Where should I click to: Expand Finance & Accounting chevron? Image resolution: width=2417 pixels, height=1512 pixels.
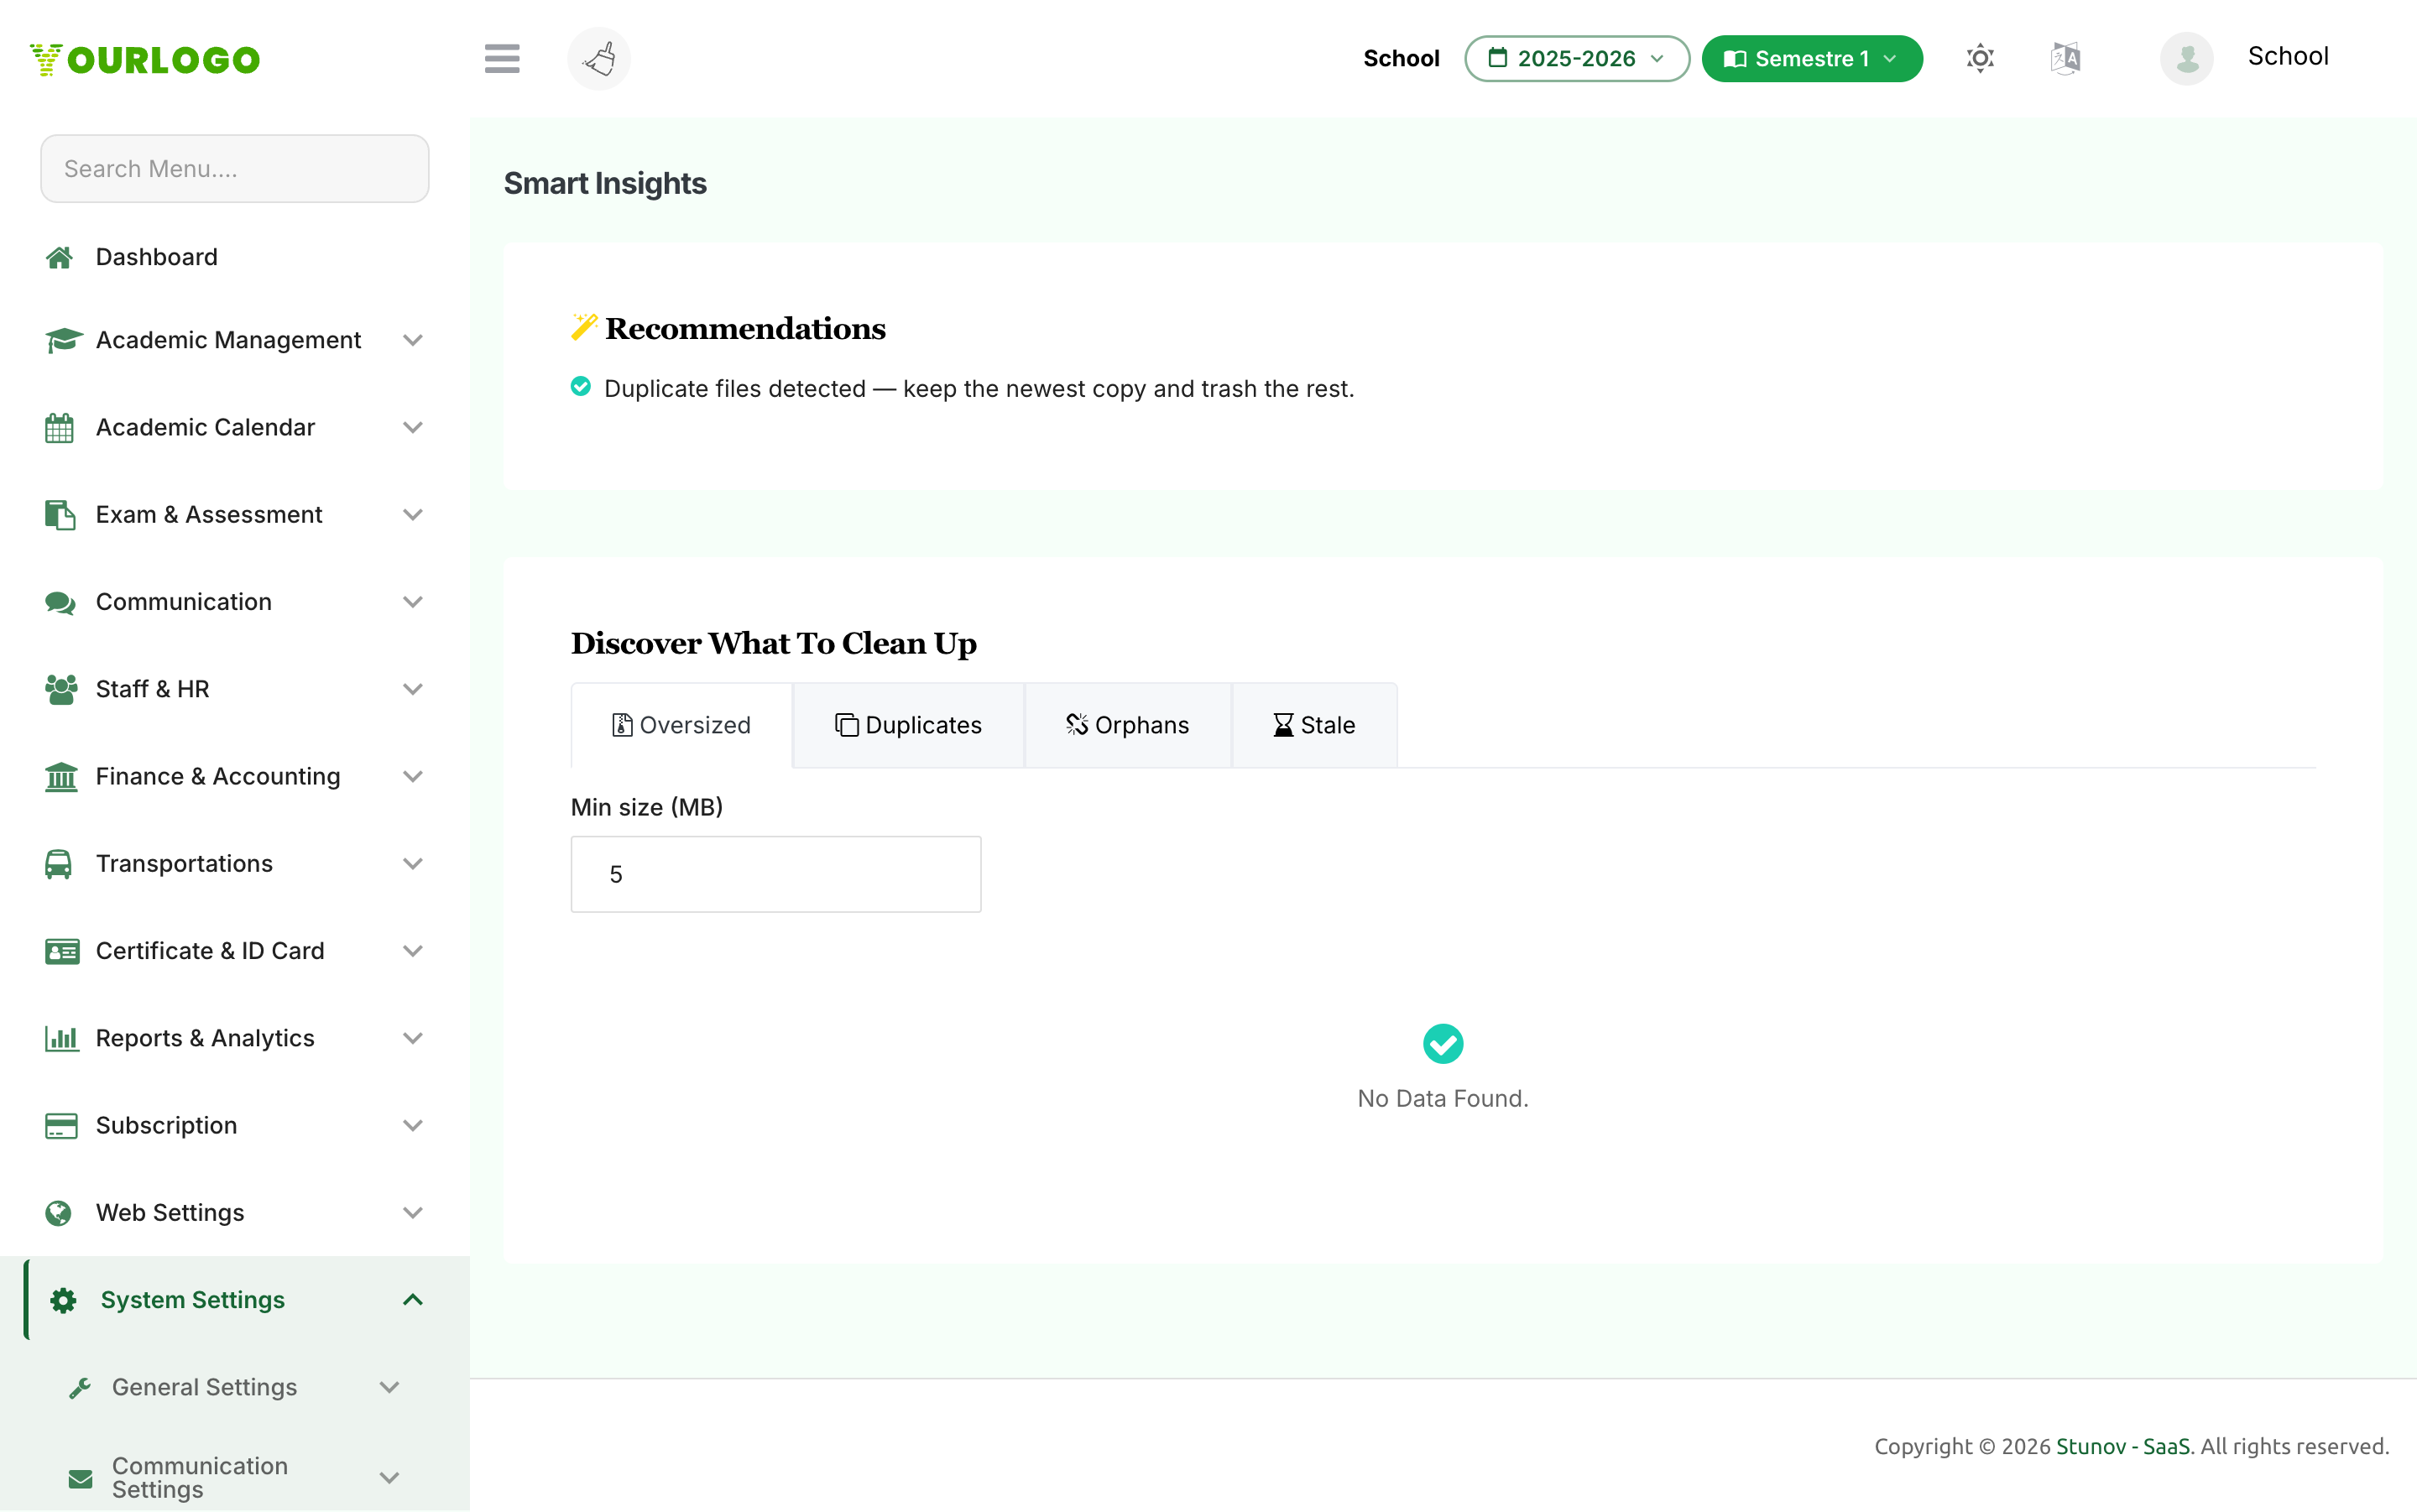(413, 776)
